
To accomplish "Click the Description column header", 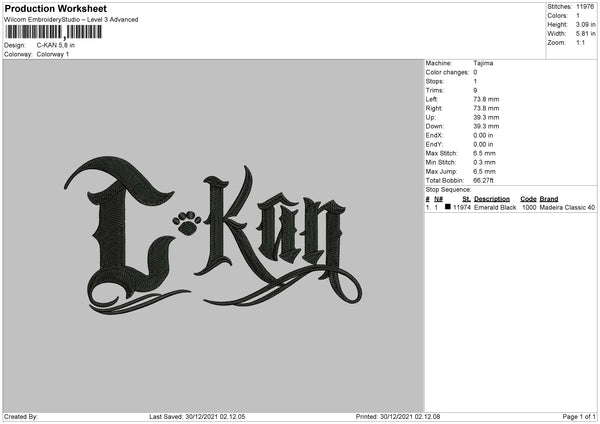I will (x=492, y=199).
